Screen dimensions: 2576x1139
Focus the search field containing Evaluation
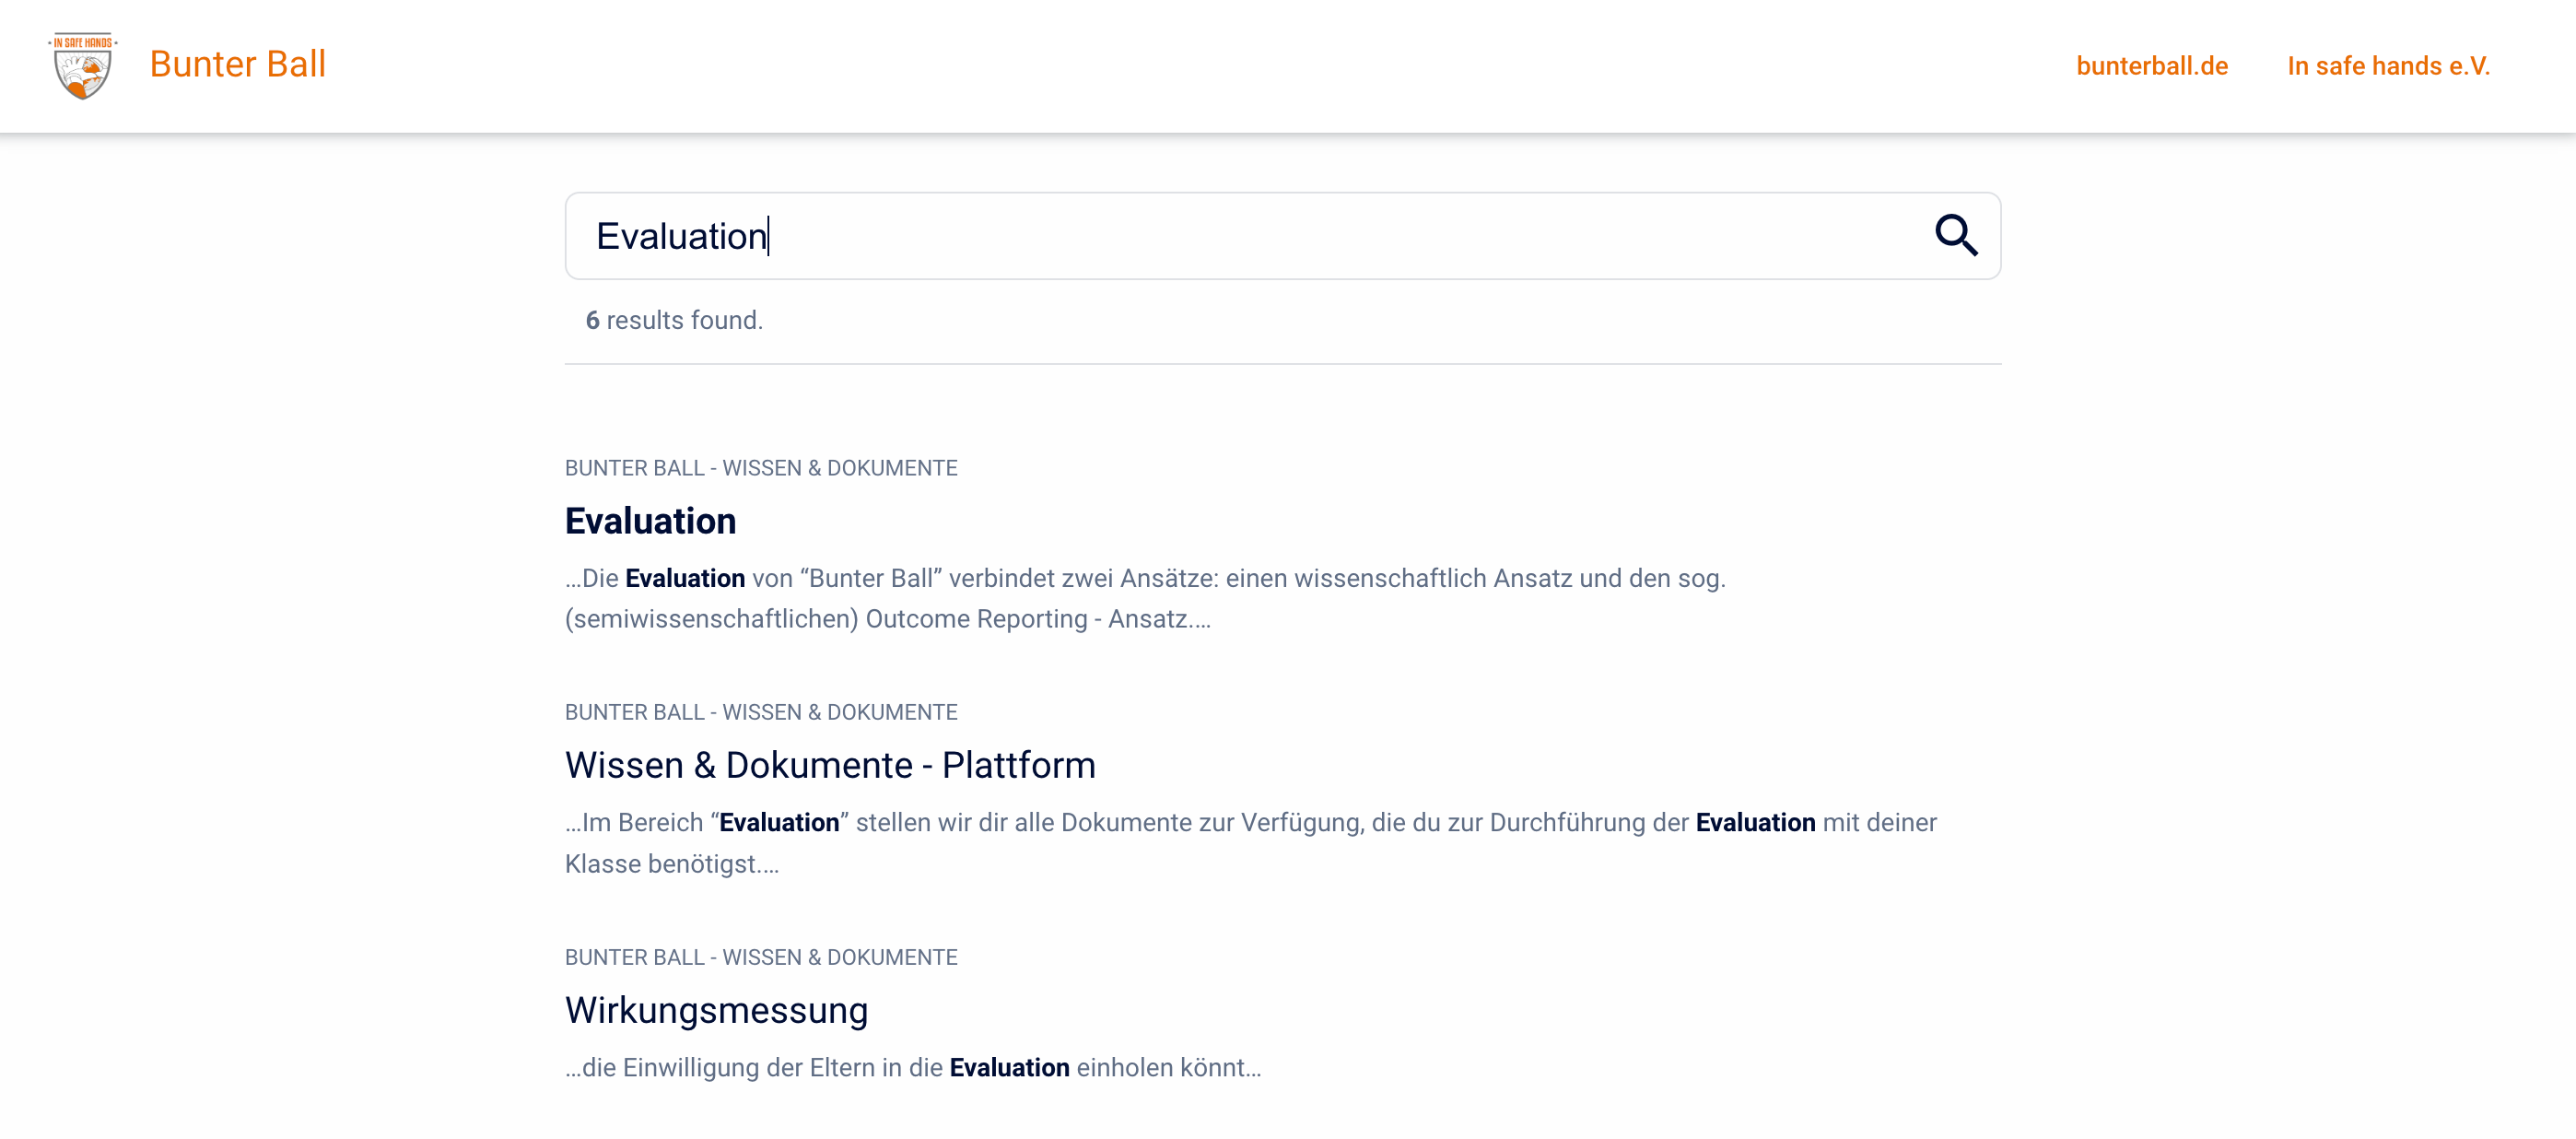click(1200, 236)
